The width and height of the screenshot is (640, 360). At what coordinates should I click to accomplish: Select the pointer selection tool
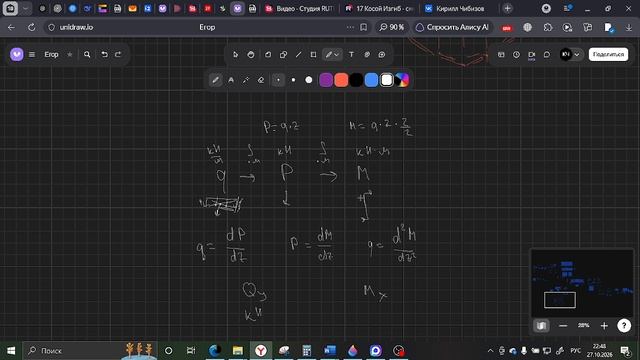(x=236, y=55)
